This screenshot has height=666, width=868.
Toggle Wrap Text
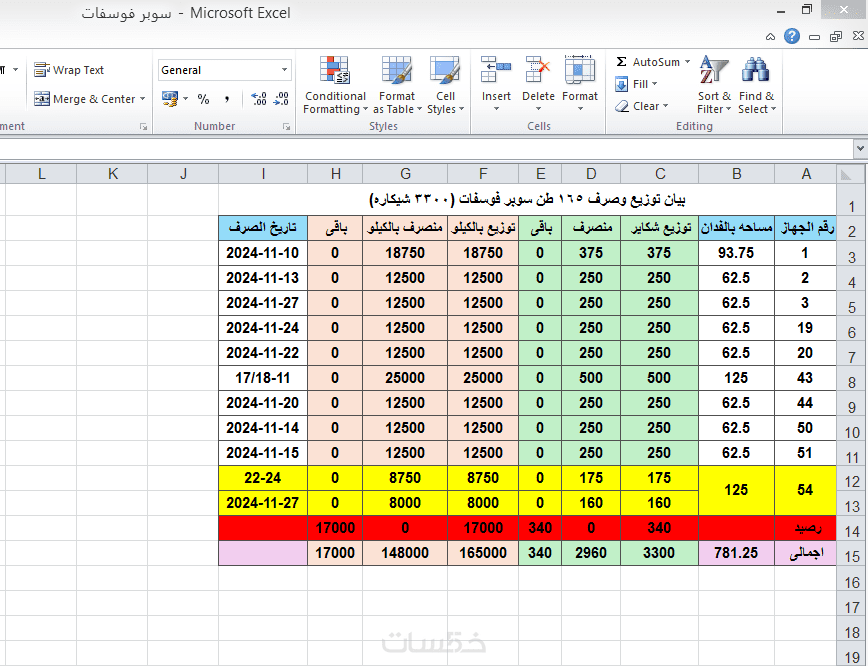tap(69, 70)
